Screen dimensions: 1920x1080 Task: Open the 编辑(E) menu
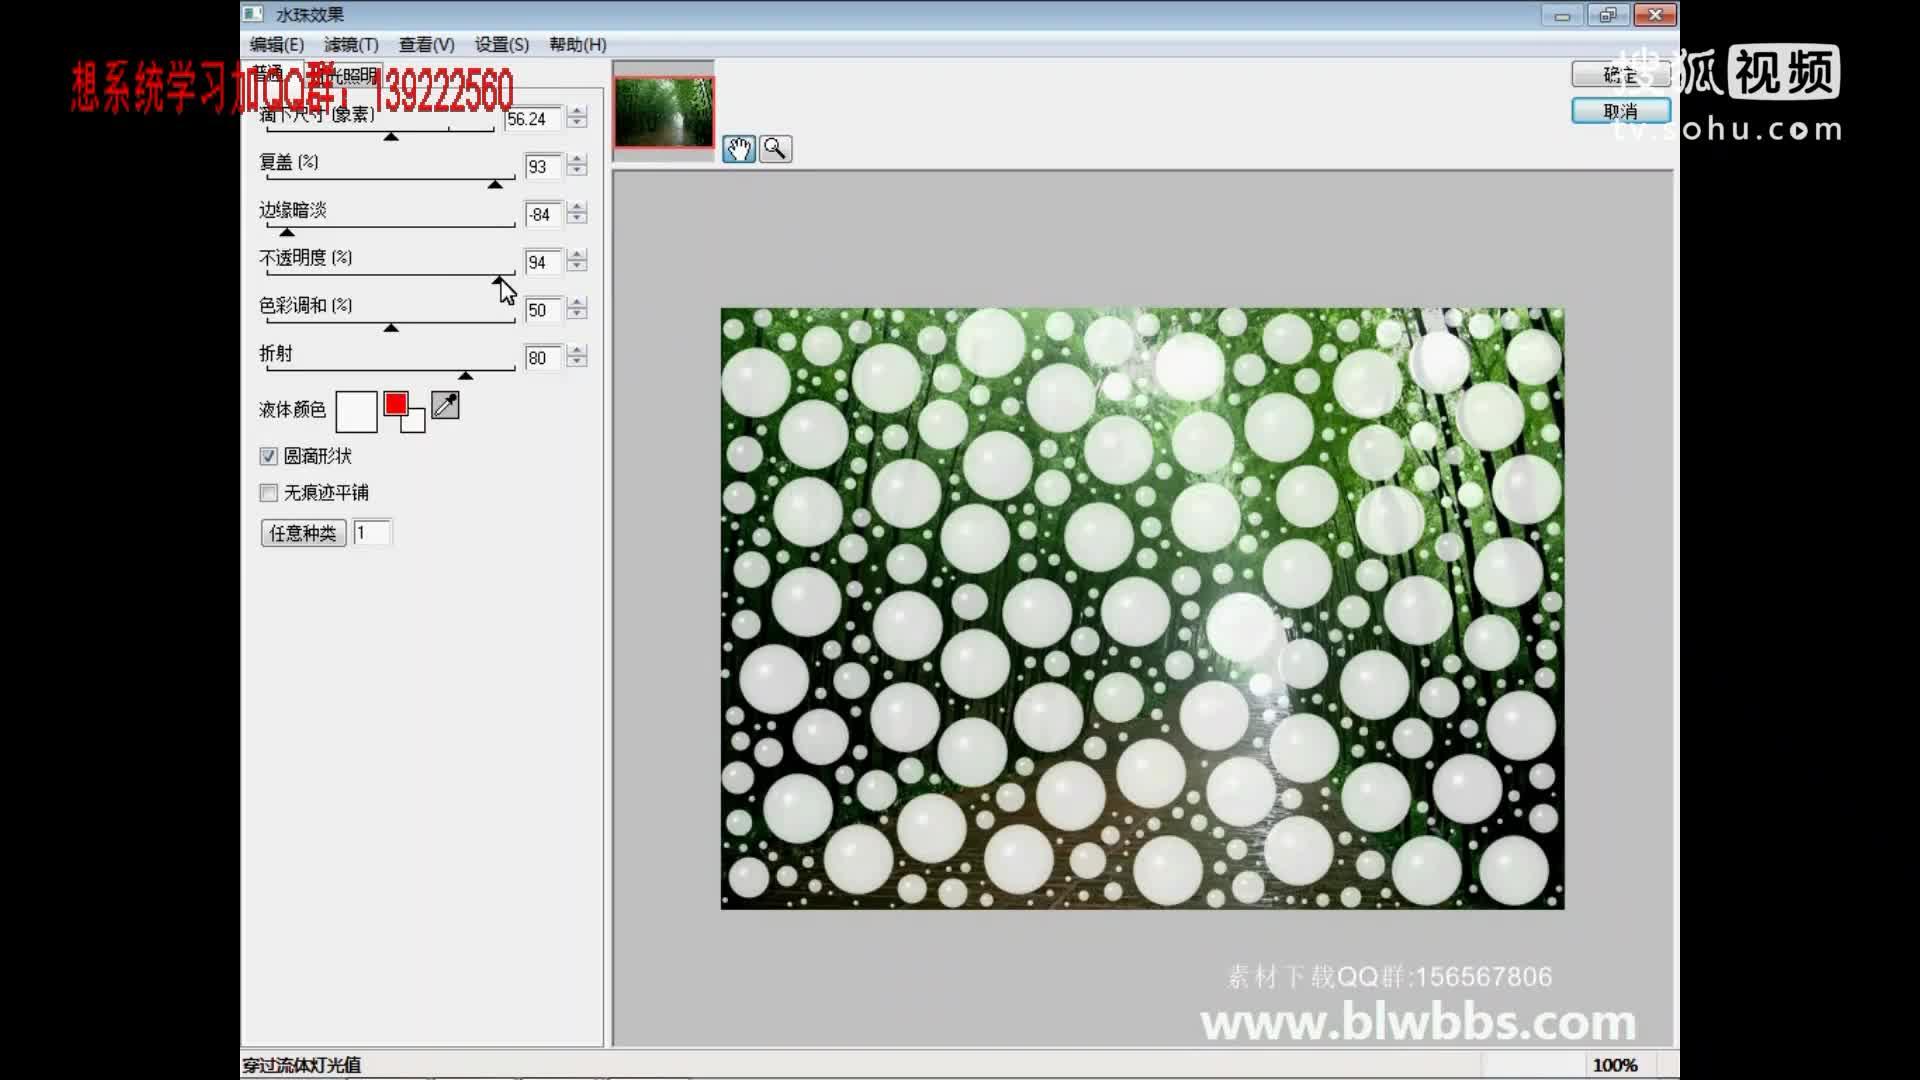(x=276, y=45)
